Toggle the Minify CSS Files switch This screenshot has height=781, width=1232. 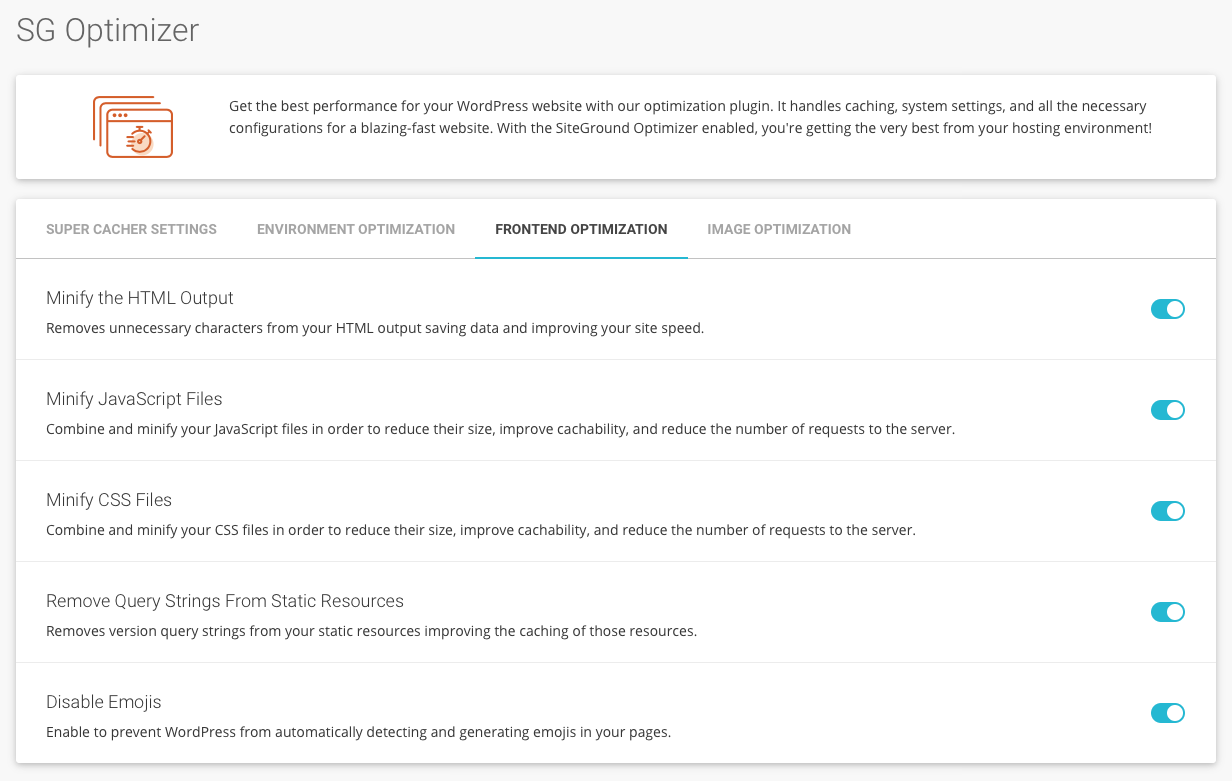(x=1167, y=511)
